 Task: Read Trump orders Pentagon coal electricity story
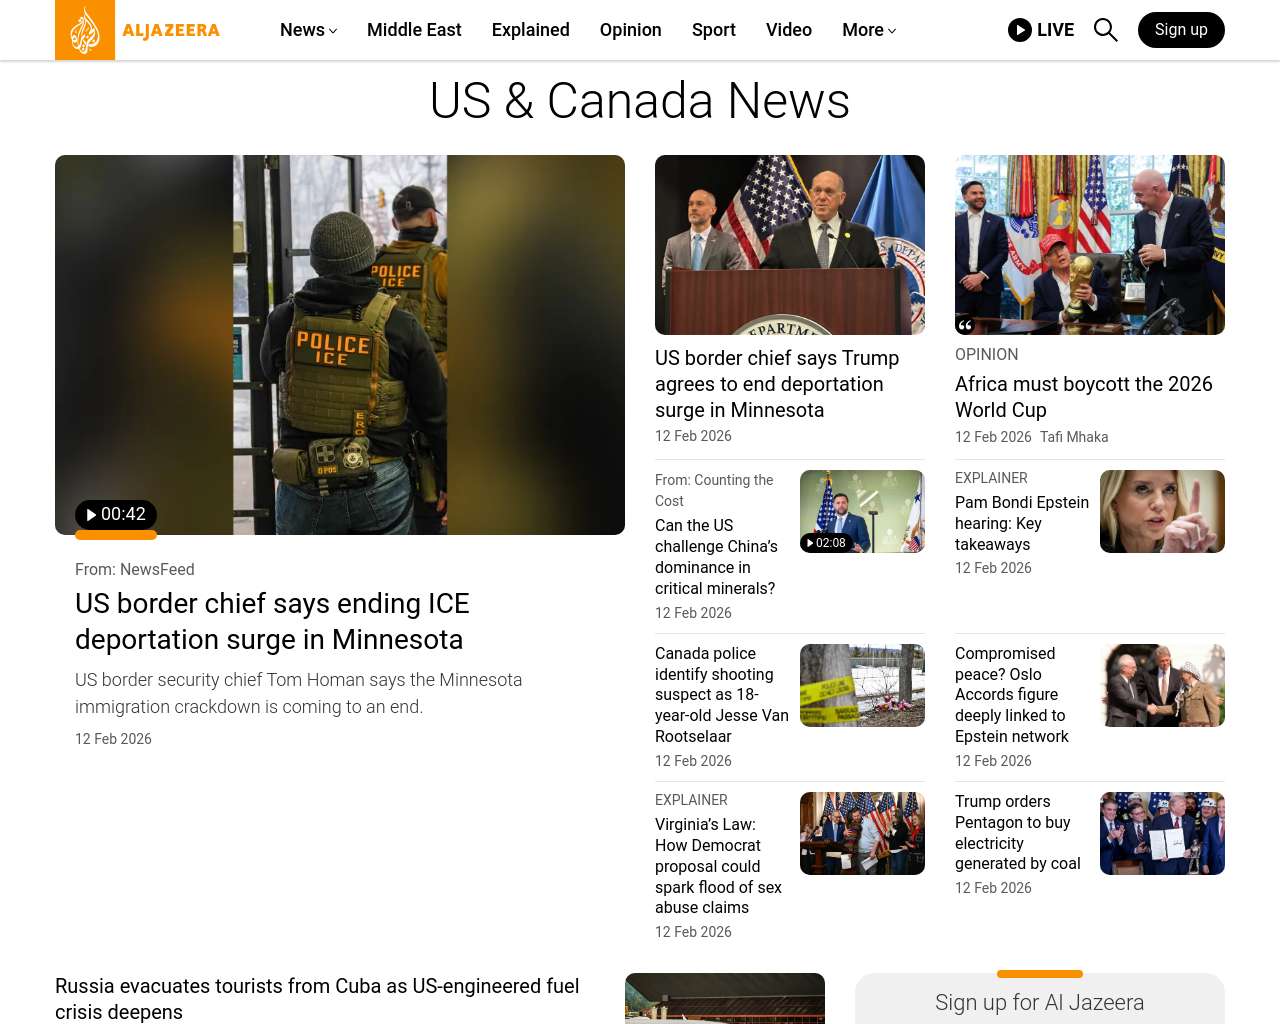pos(1018,833)
